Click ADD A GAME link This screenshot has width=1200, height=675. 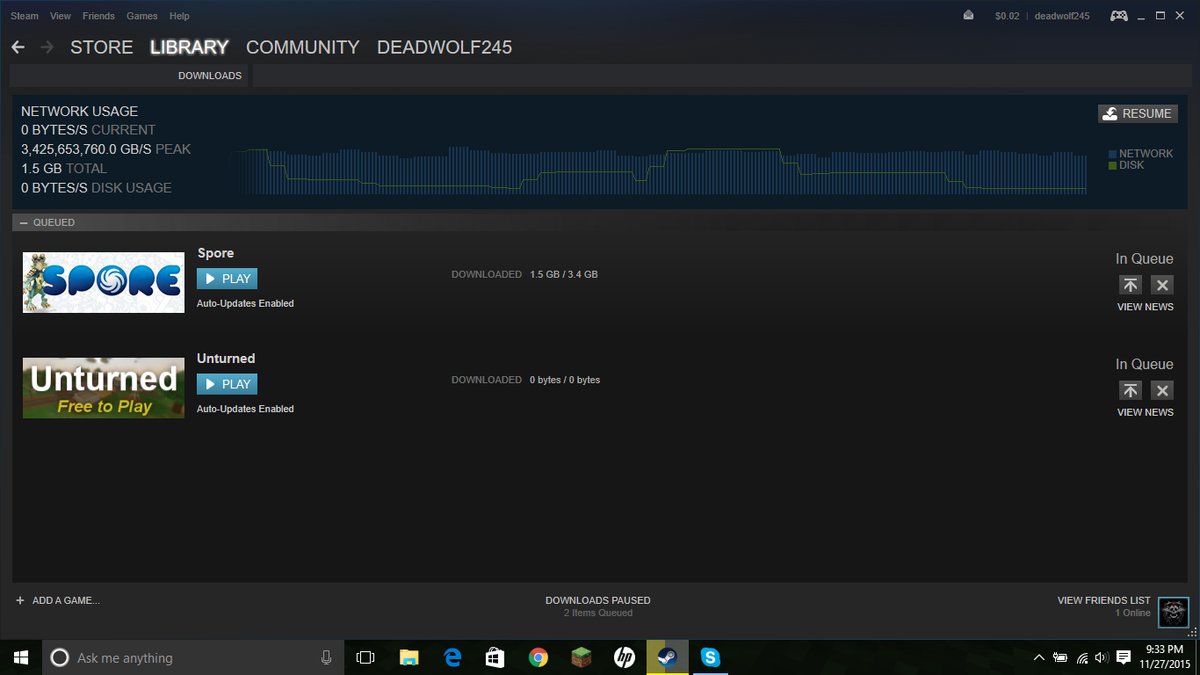[66, 601]
